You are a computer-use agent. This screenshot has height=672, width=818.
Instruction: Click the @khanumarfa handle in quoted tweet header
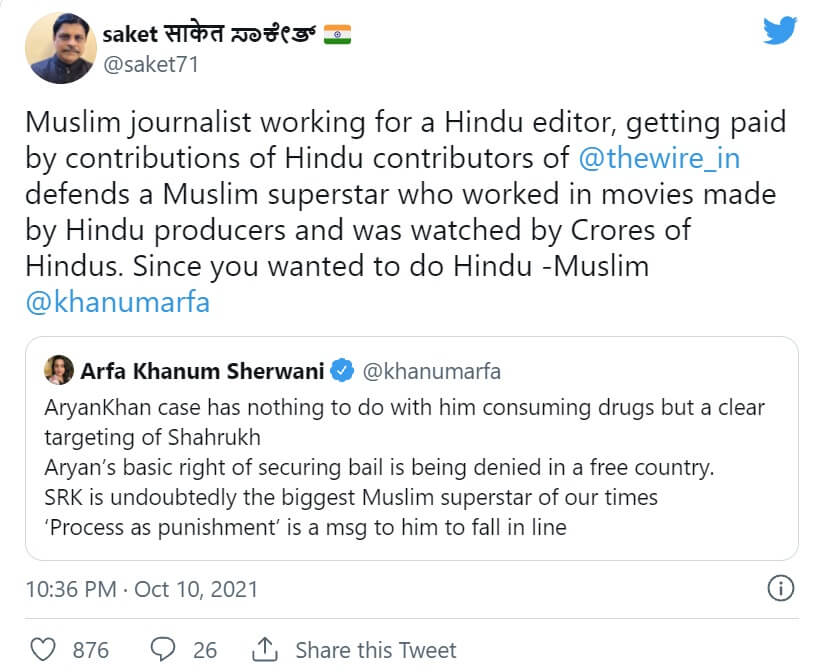[431, 372]
